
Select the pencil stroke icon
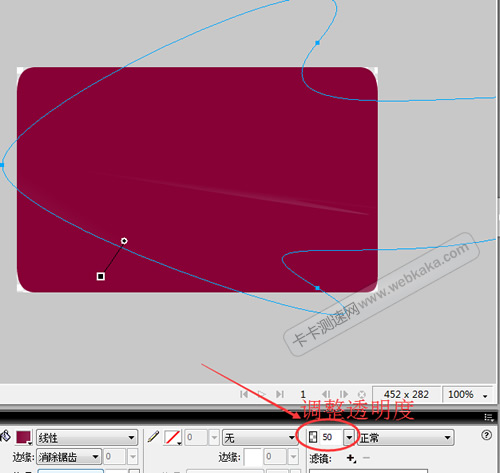[x=153, y=437]
